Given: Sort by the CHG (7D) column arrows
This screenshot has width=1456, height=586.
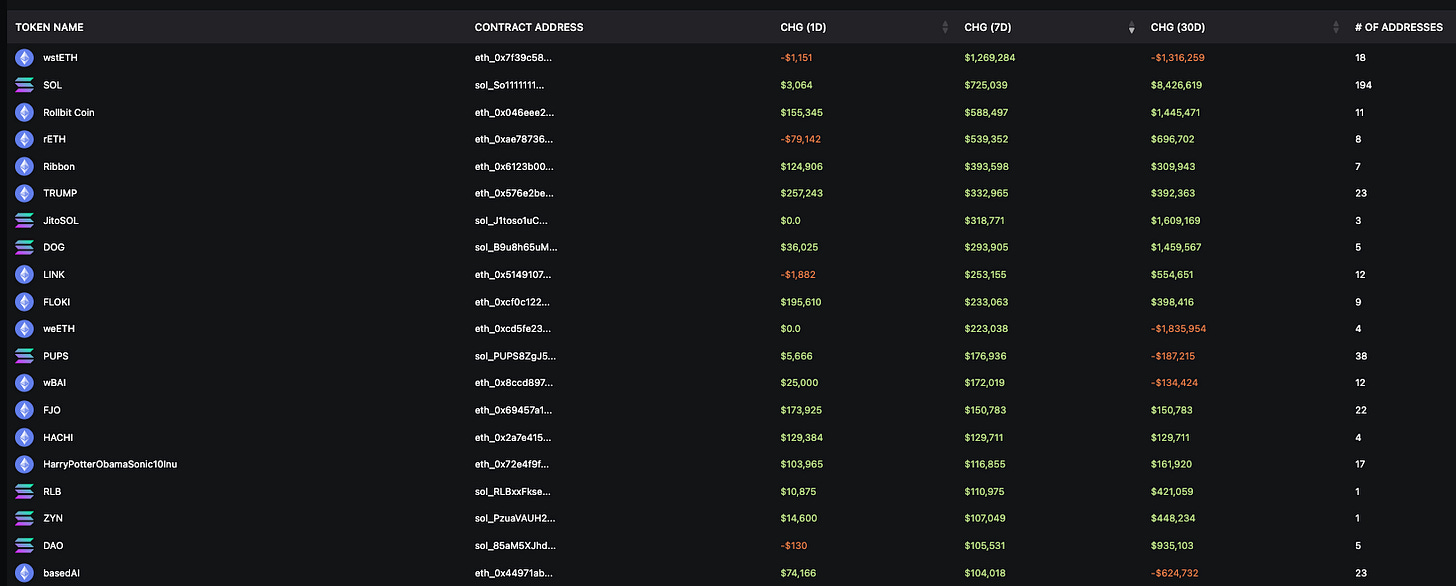Looking at the screenshot, I should pos(1131,27).
